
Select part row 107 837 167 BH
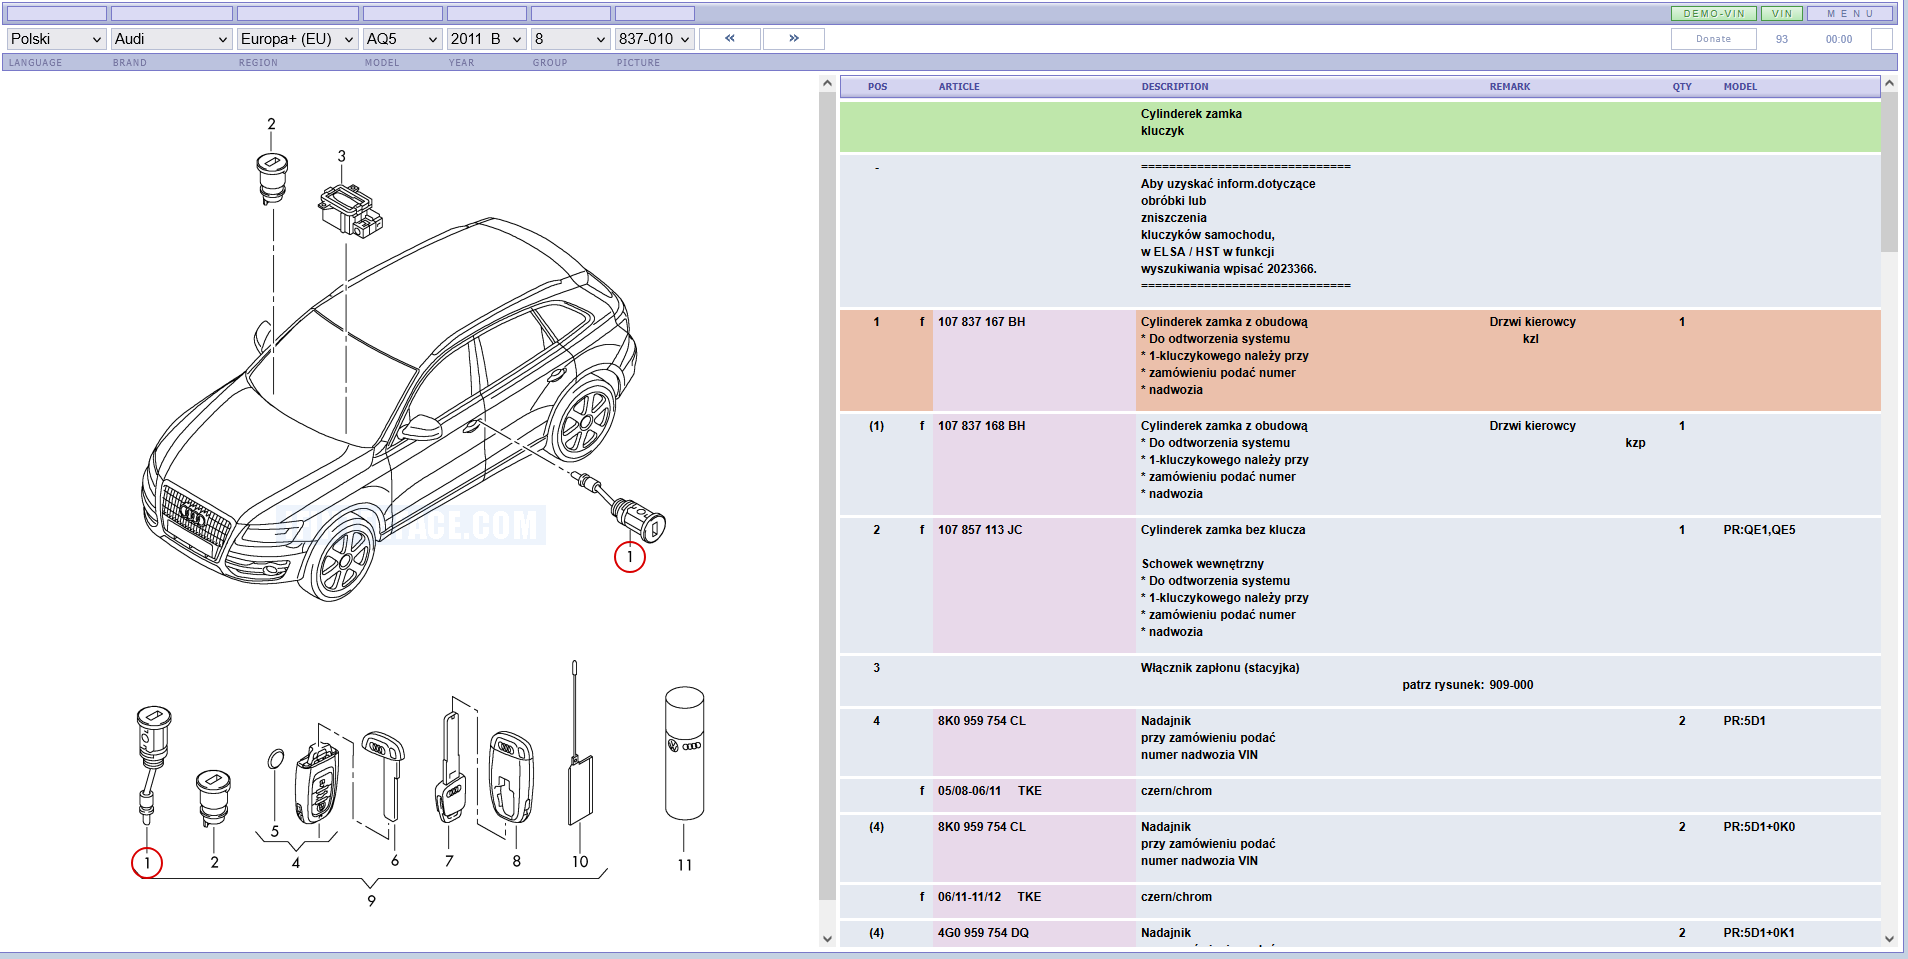coord(981,322)
